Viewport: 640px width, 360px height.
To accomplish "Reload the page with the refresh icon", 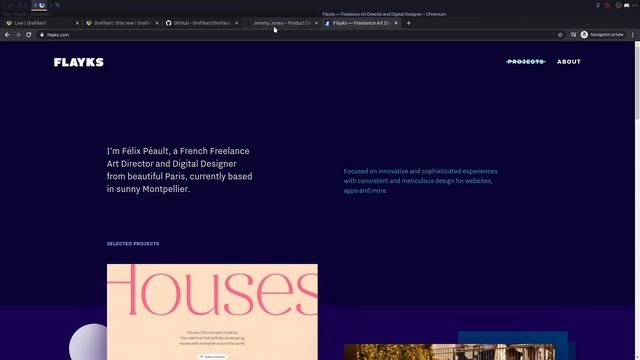I will point(29,35).
